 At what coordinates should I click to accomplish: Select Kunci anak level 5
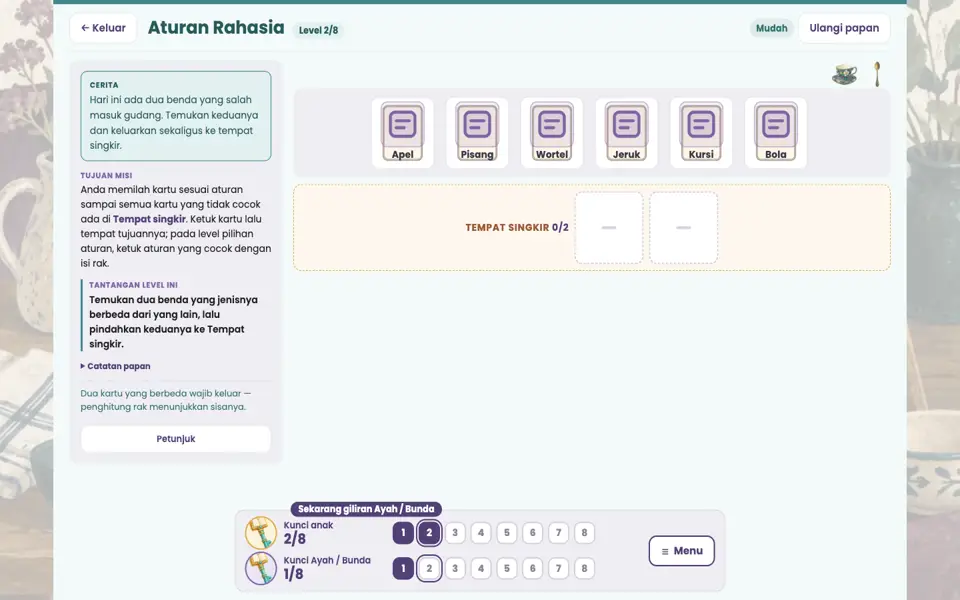506,533
